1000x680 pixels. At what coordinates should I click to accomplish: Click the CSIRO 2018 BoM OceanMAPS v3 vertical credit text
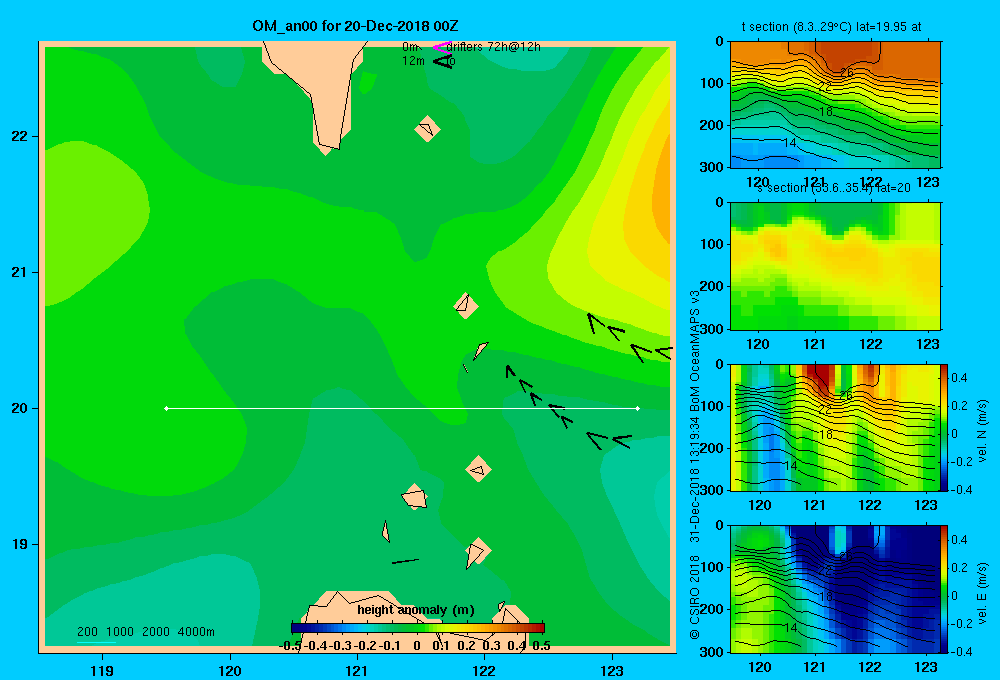click(x=695, y=464)
